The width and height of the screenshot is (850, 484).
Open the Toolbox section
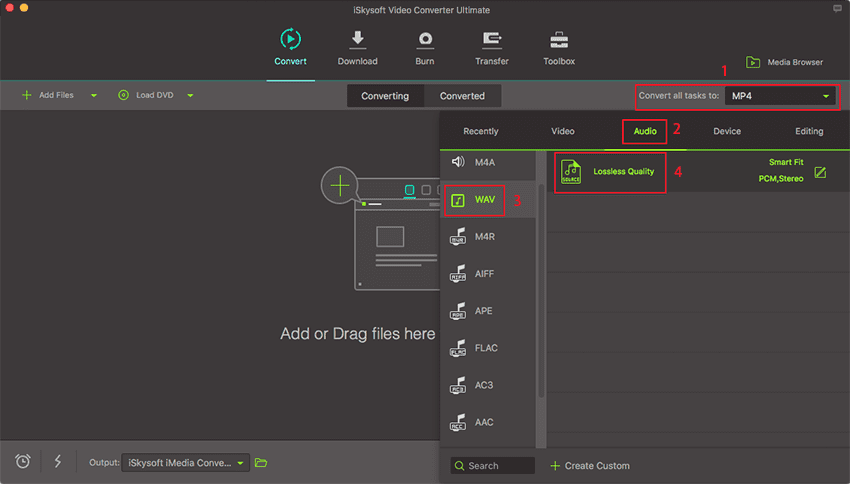pos(559,40)
